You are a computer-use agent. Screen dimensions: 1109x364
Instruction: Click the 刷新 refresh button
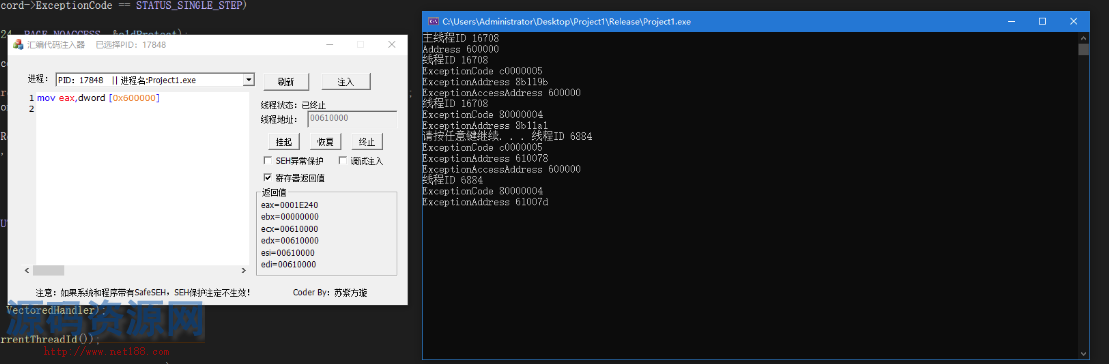coord(286,81)
